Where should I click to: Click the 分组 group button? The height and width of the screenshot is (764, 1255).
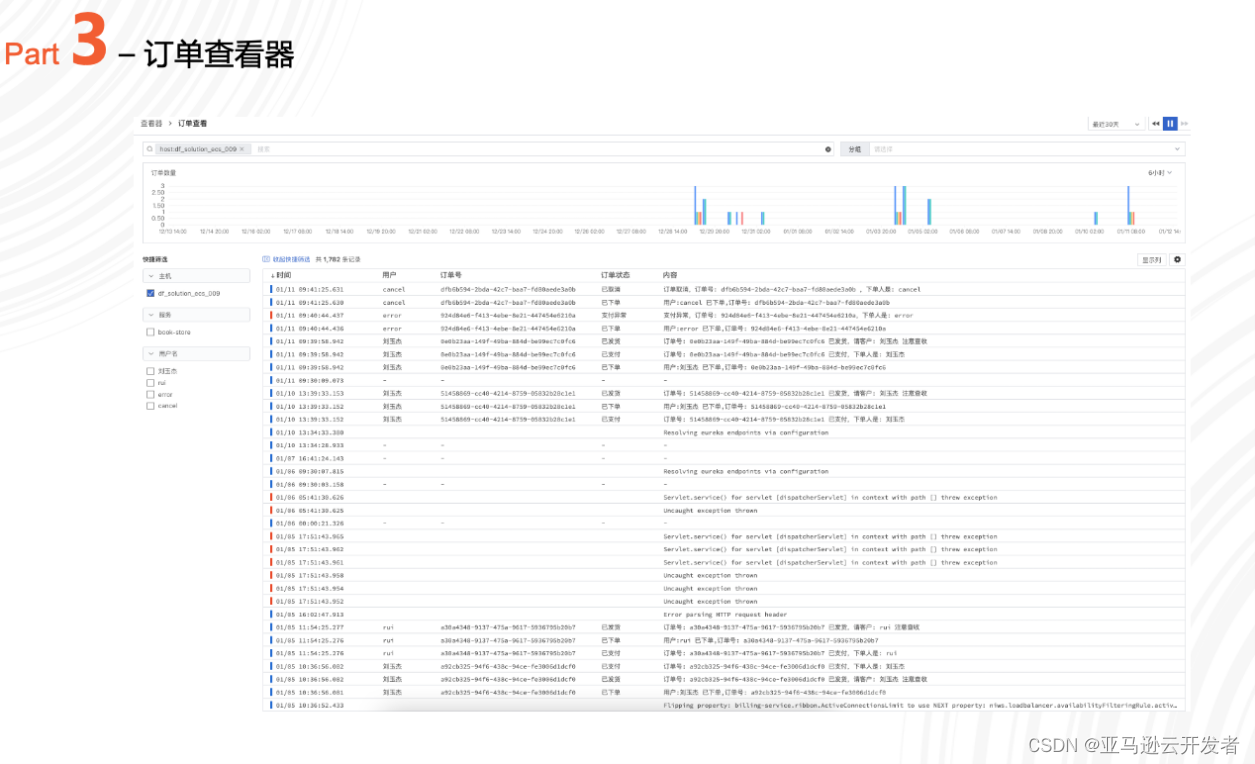click(854, 149)
